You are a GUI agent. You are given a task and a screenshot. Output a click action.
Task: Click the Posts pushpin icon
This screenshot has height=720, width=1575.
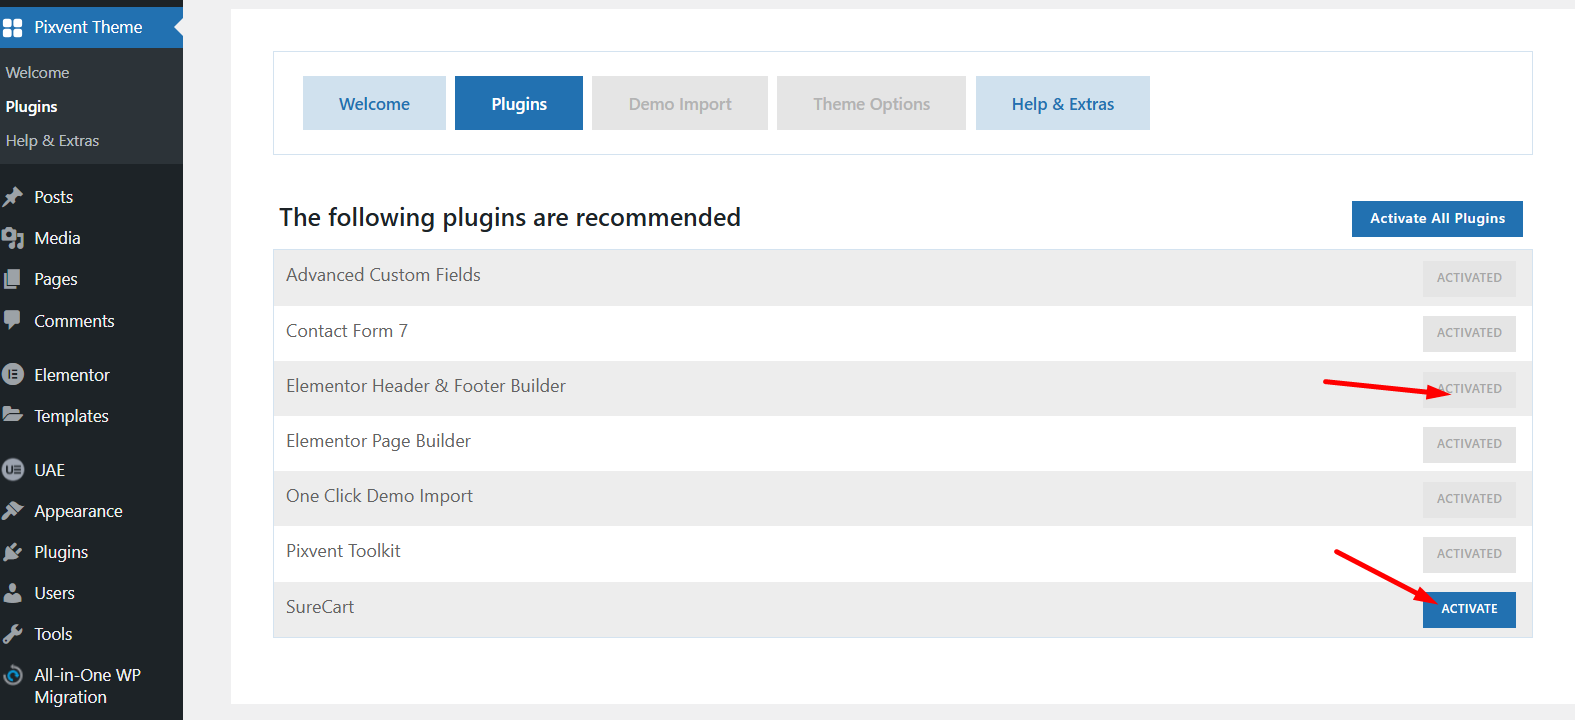(x=13, y=197)
